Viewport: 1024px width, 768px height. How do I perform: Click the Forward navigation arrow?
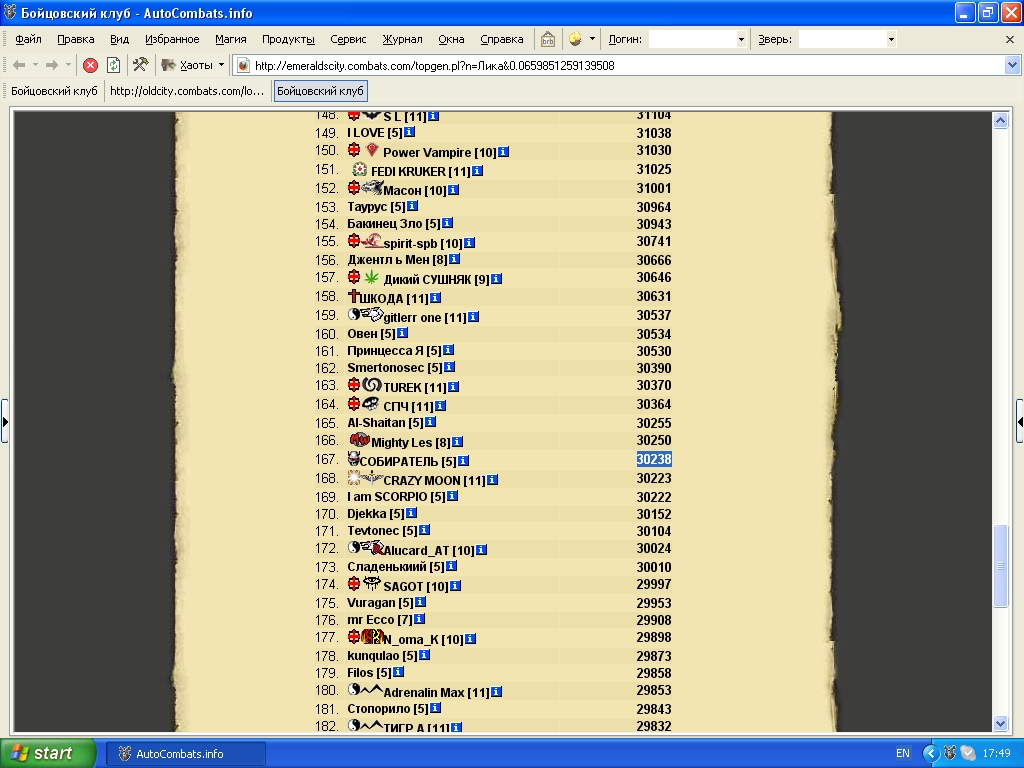click(52, 65)
